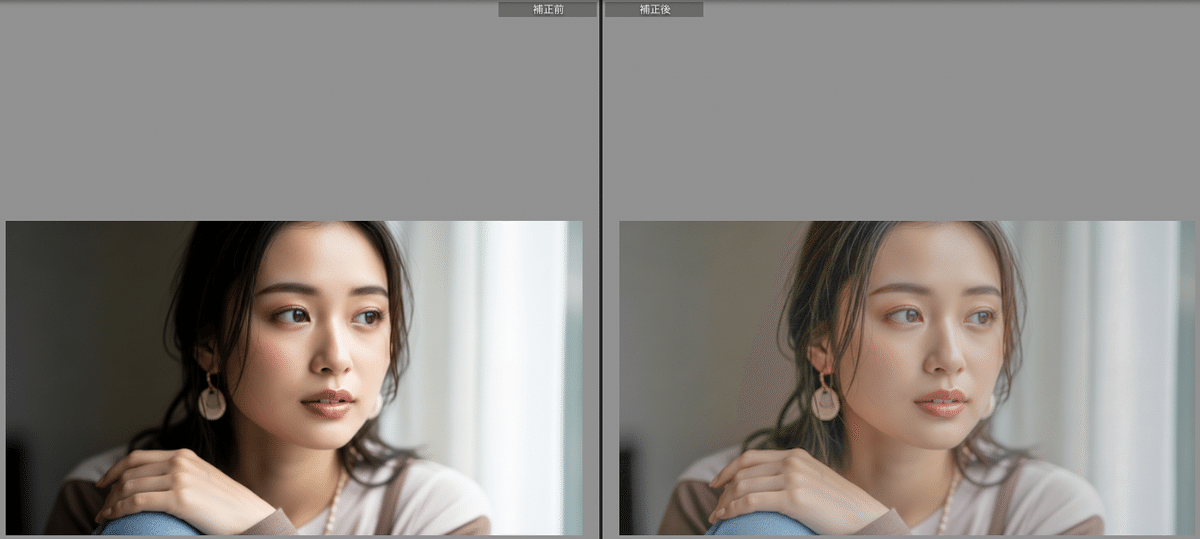
Task: Click the earring in the after photo
Action: (x=826, y=400)
